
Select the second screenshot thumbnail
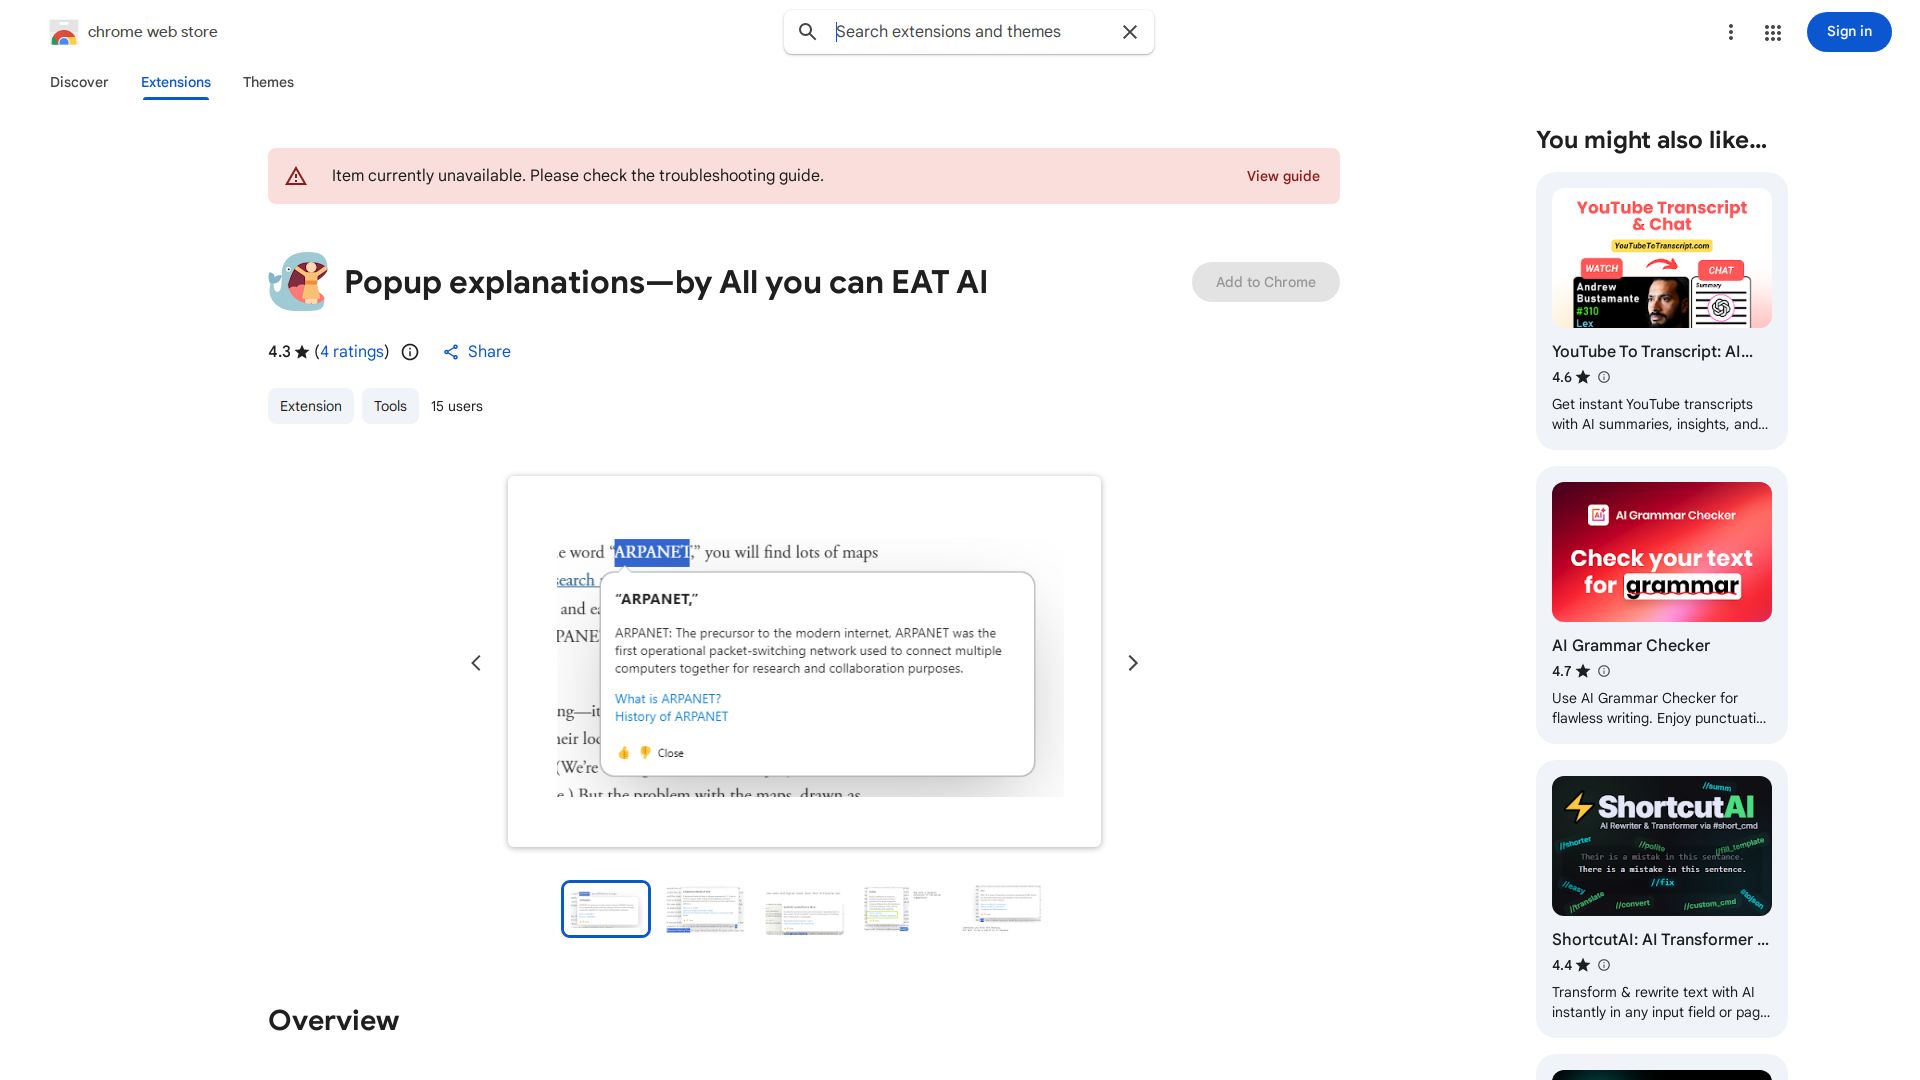pyautogui.click(x=705, y=909)
